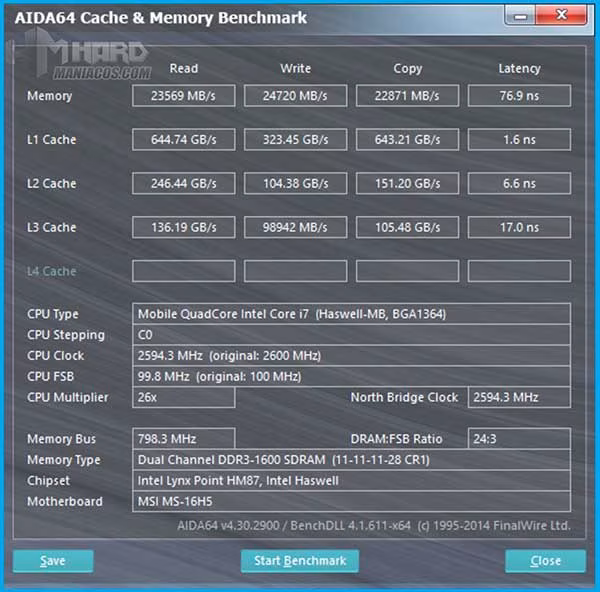Select Memory Bus value 798.3 MHz
Screen dimensions: 600x592
[x=184, y=439]
